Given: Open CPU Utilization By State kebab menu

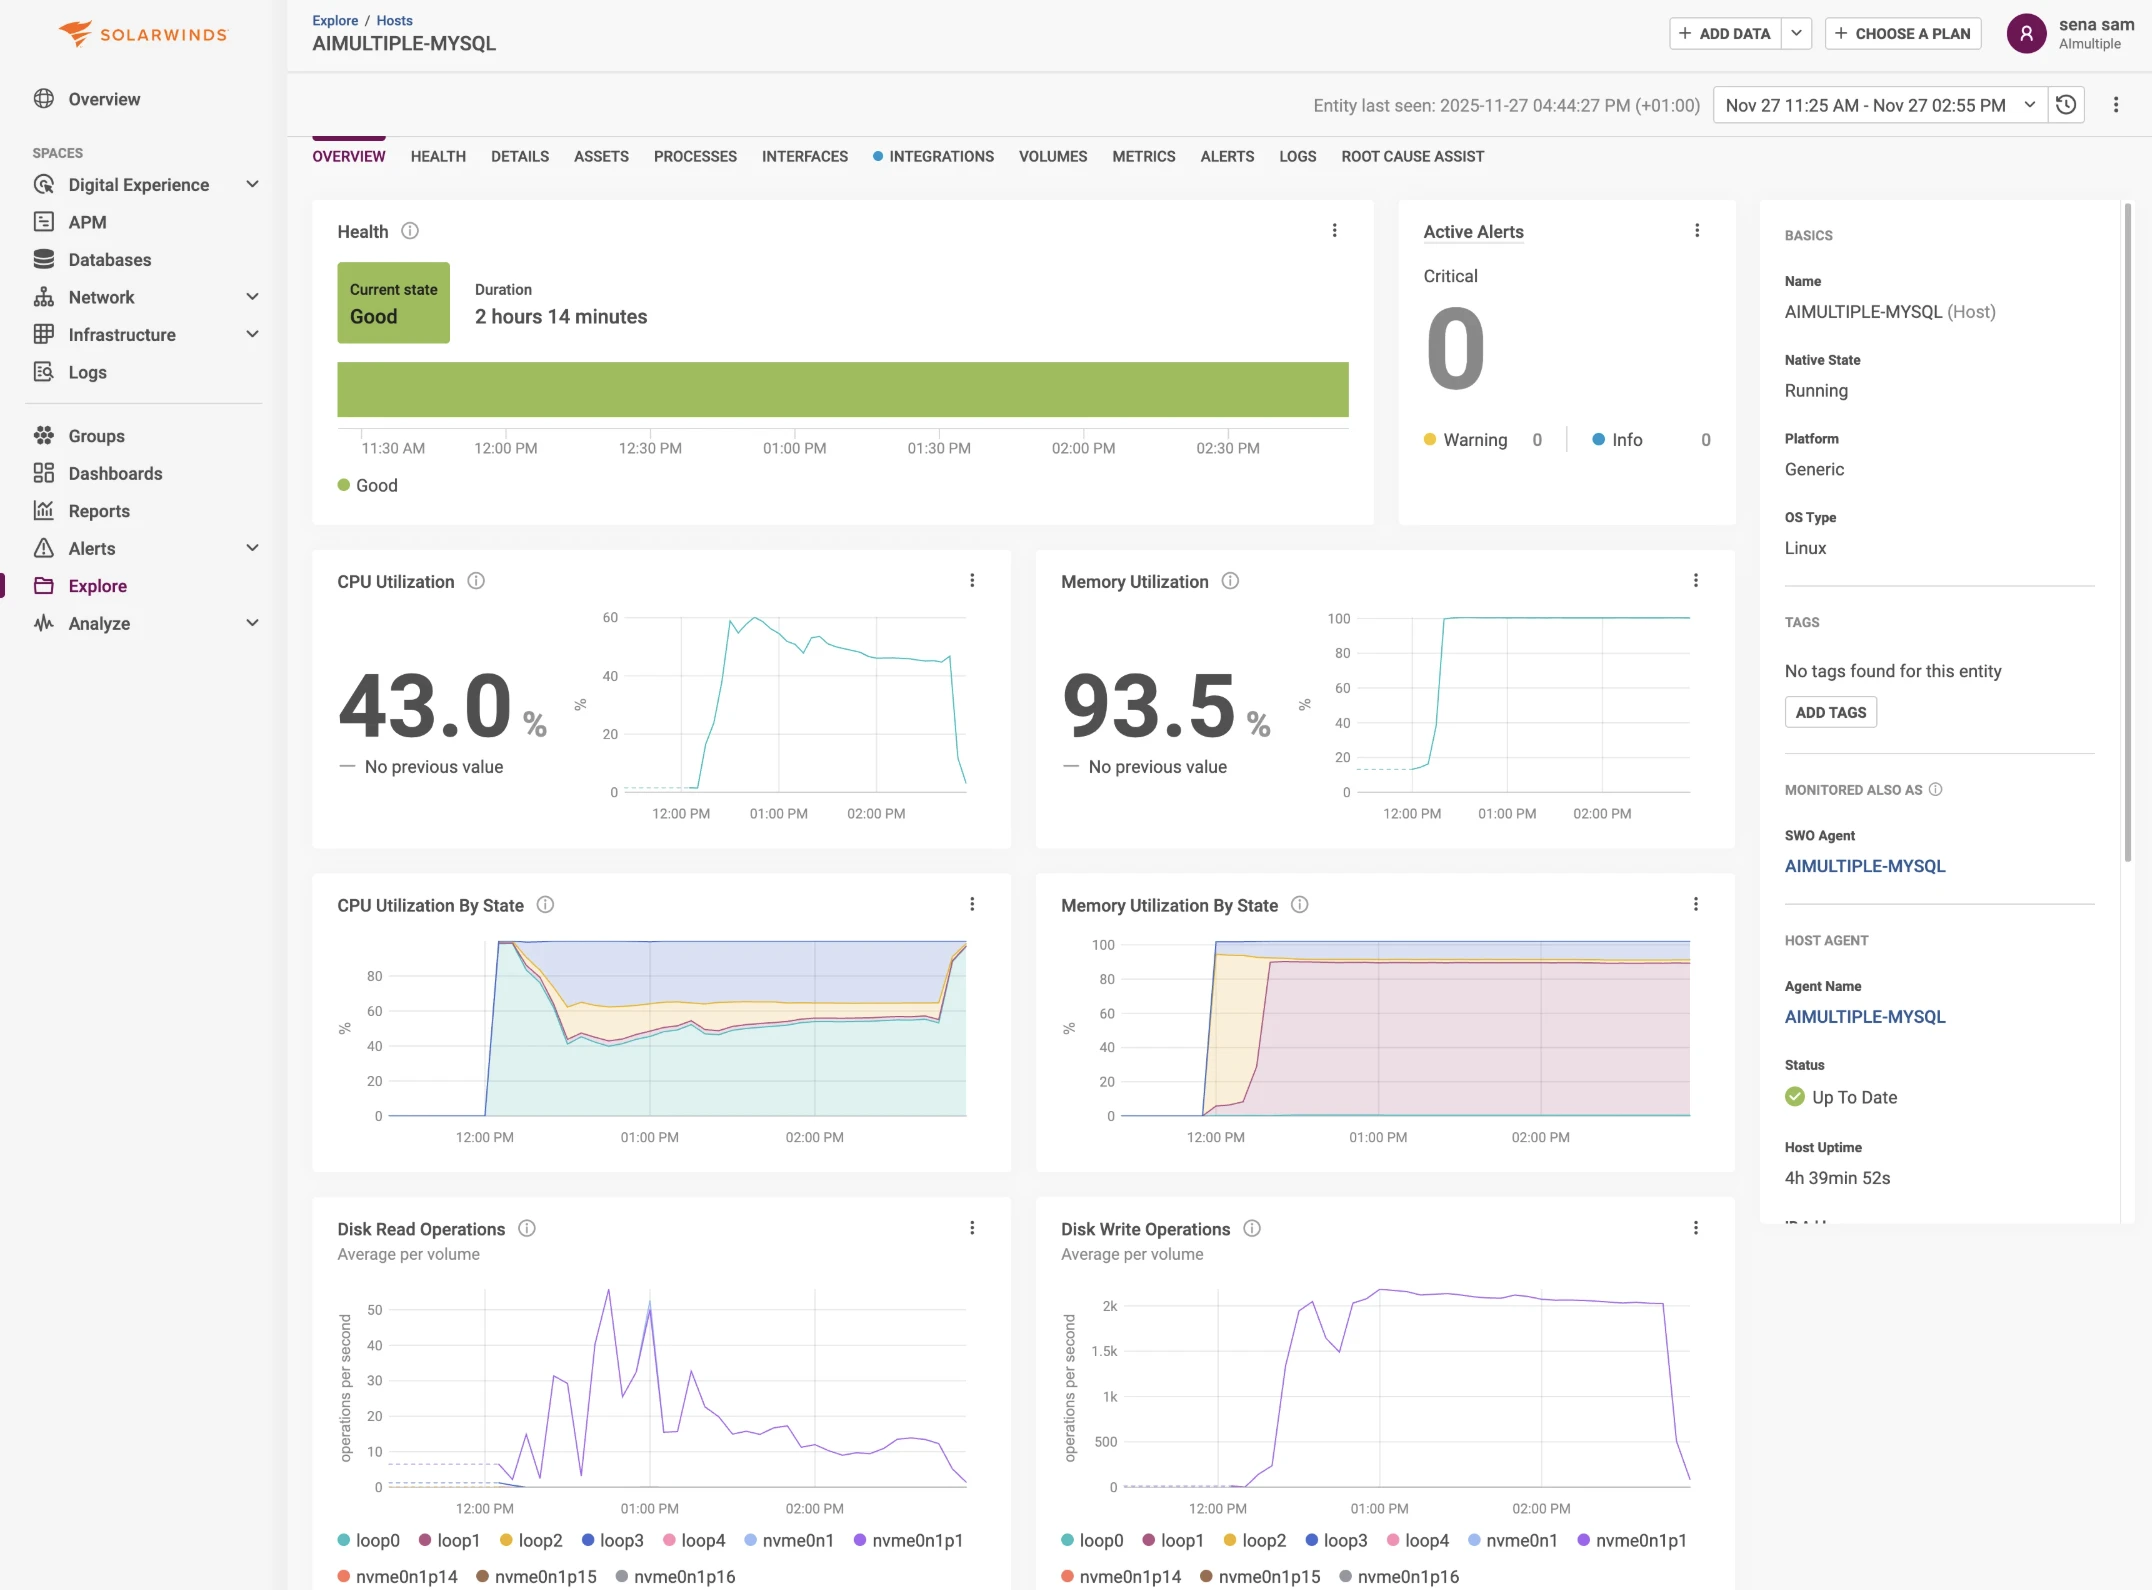Looking at the screenshot, I should [972, 905].
